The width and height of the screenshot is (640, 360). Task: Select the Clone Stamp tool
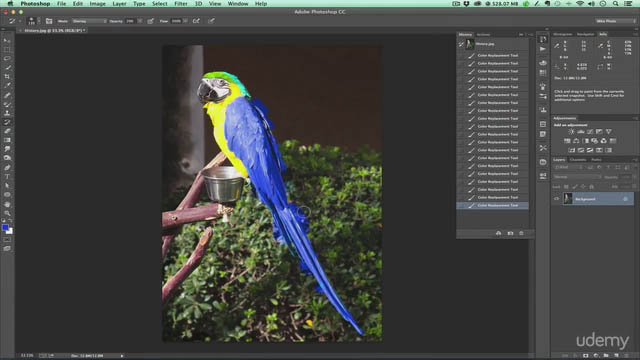tap(7, 113)
